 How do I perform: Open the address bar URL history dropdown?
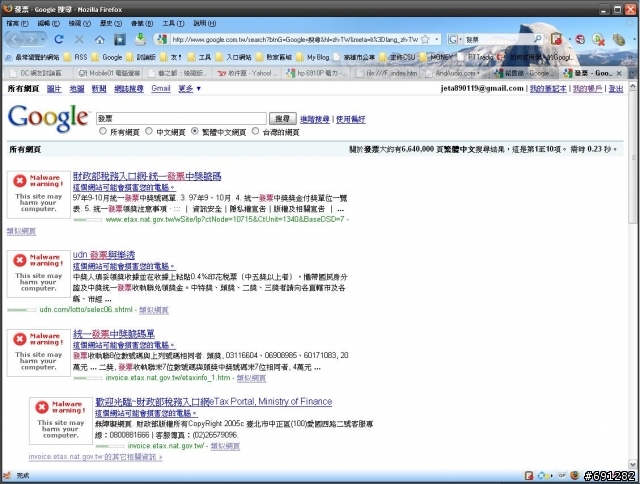click(437, 39)
